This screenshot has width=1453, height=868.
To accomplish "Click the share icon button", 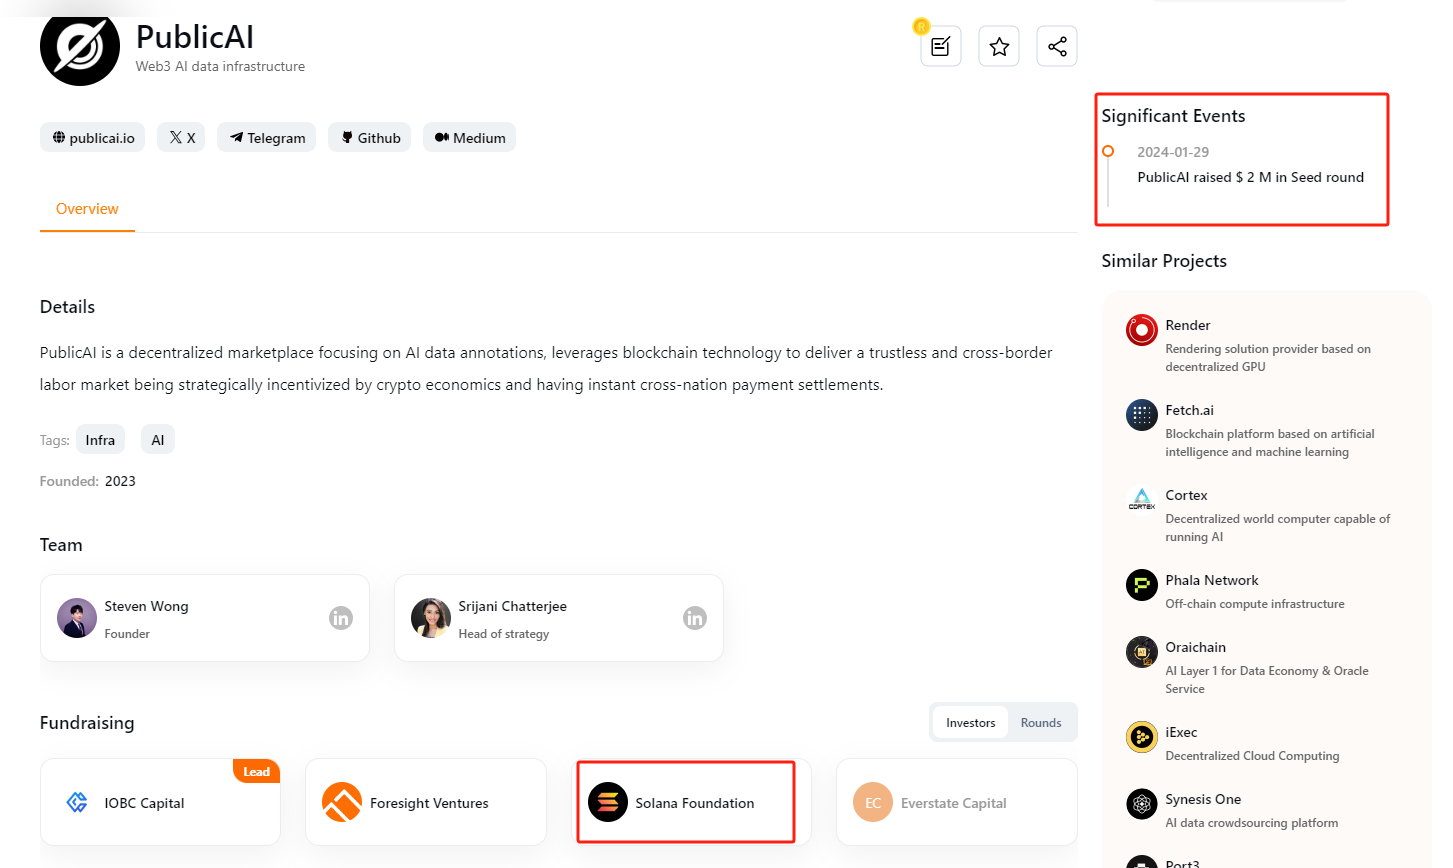I will (1057, 46).
